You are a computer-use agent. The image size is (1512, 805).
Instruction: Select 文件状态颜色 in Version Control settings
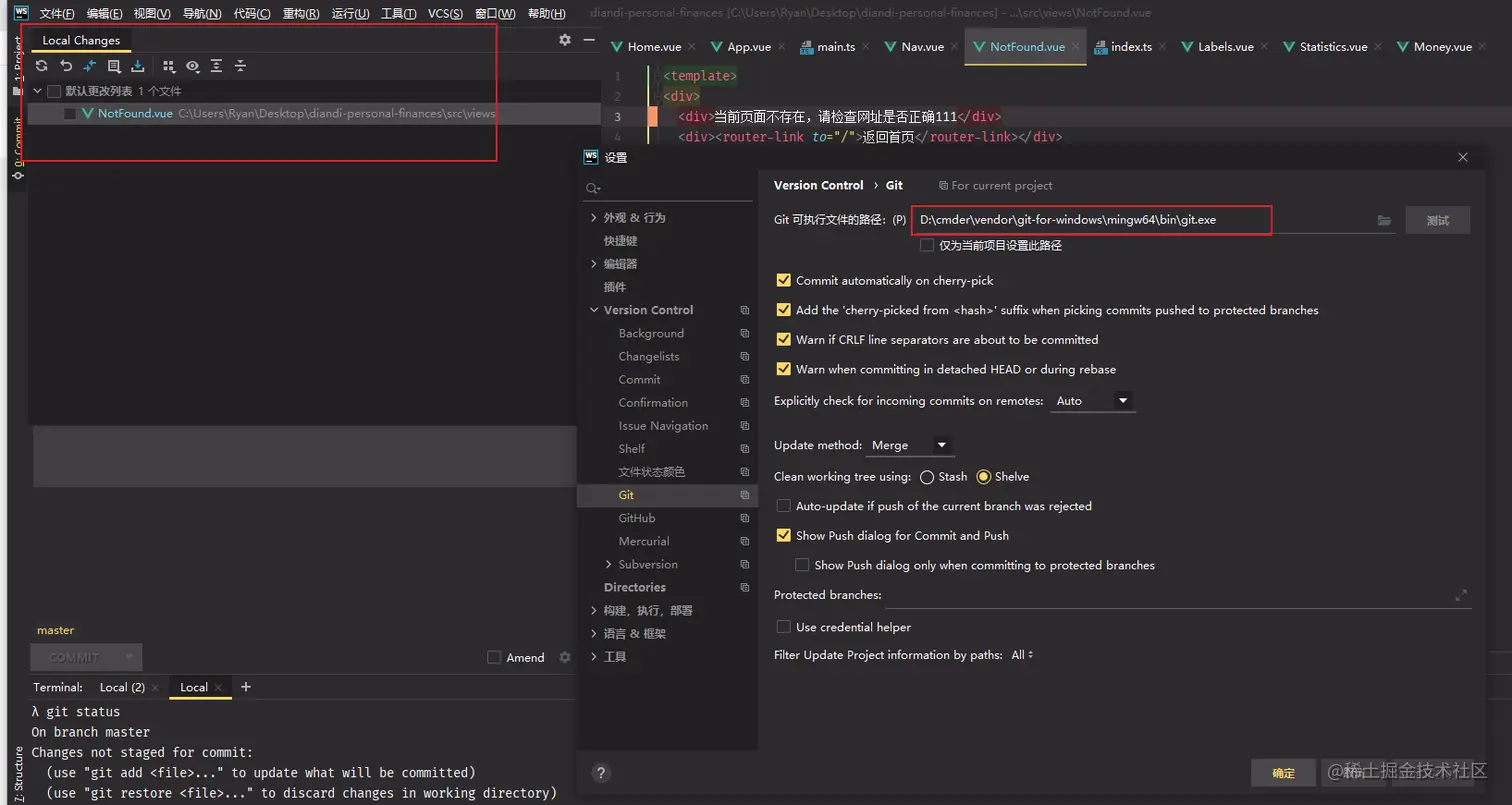coord(652,471)
